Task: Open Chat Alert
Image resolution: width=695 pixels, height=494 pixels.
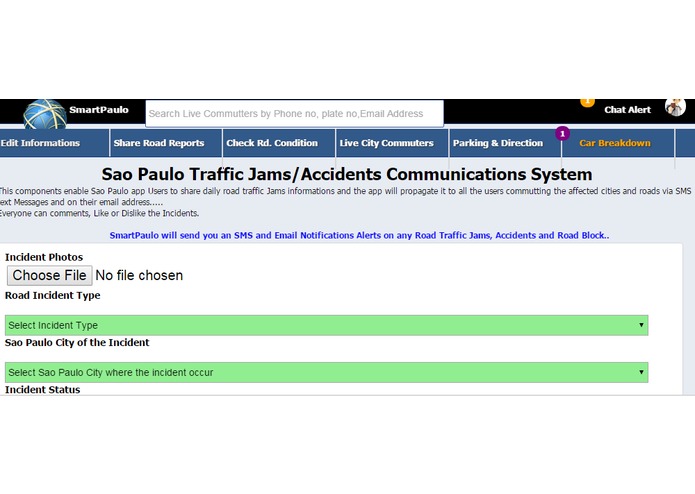Action: pyautogui.click(x=627, y=110)
